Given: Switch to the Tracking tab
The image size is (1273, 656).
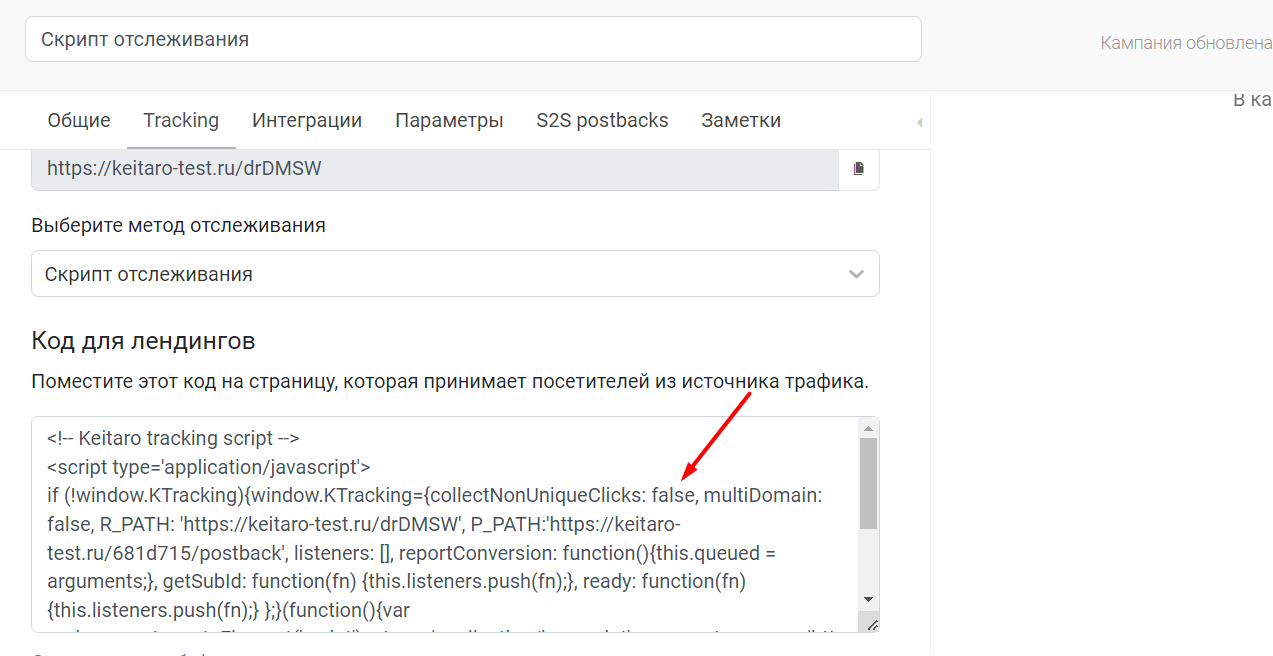Looking at the screenshot, I should click(x=181, y=121).
